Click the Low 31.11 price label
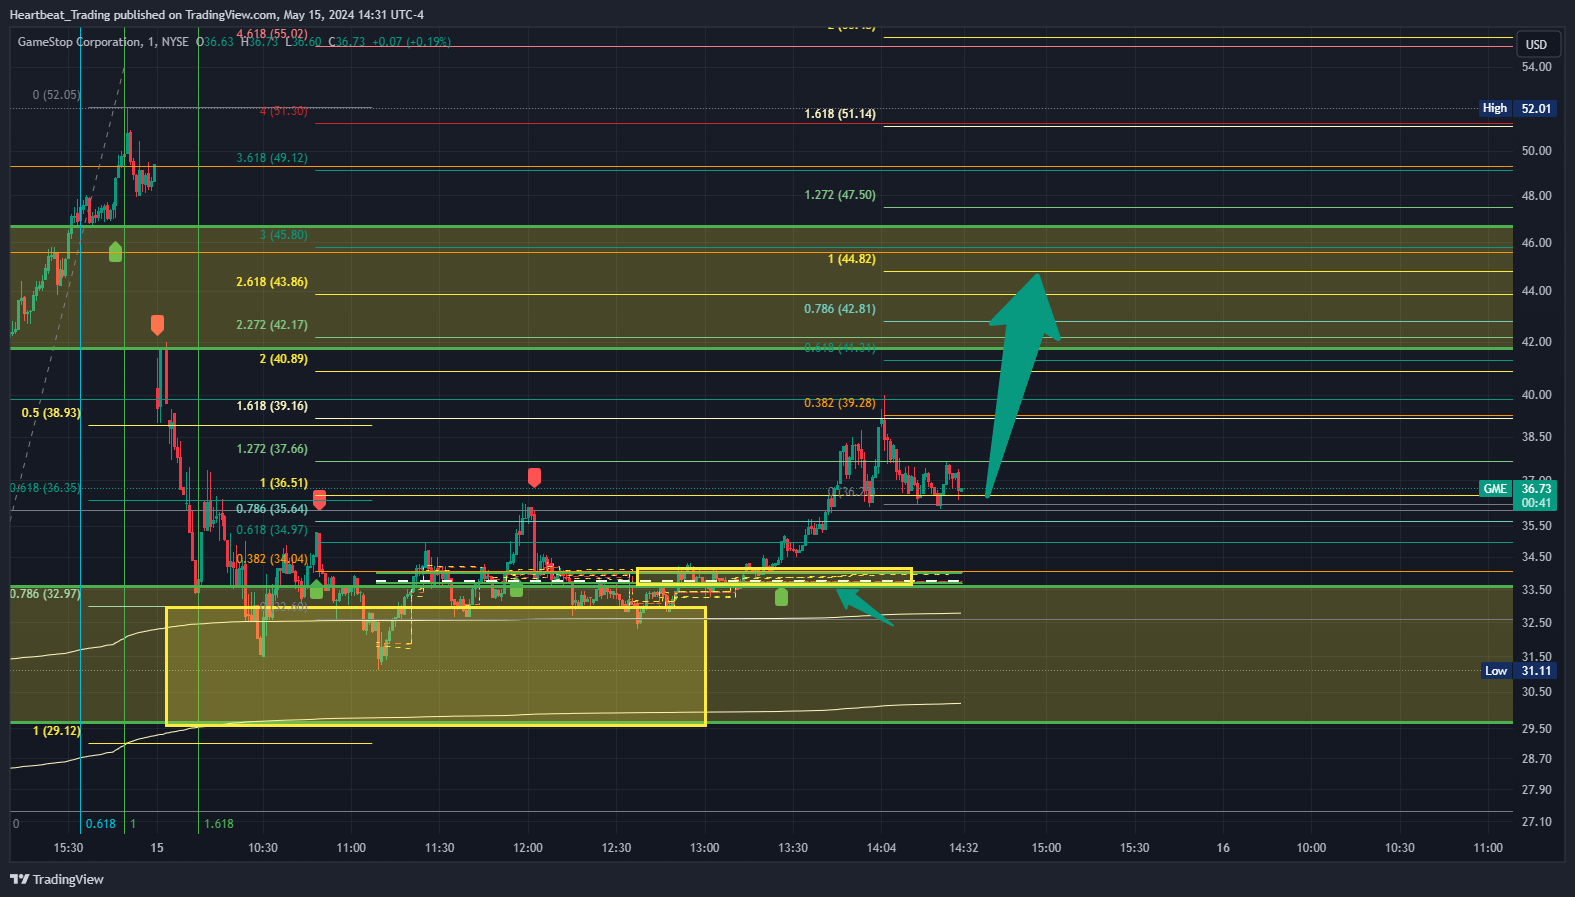 coord(1518,671)
